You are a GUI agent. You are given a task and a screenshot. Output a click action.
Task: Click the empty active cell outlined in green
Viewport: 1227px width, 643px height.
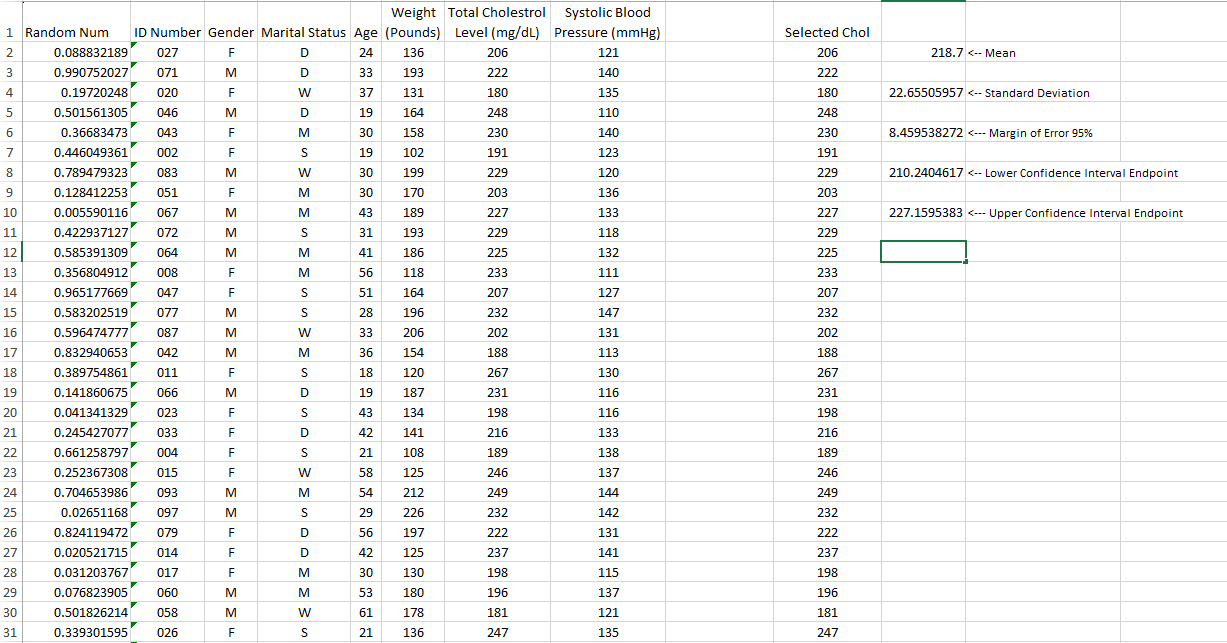click(x=923, y=252)
